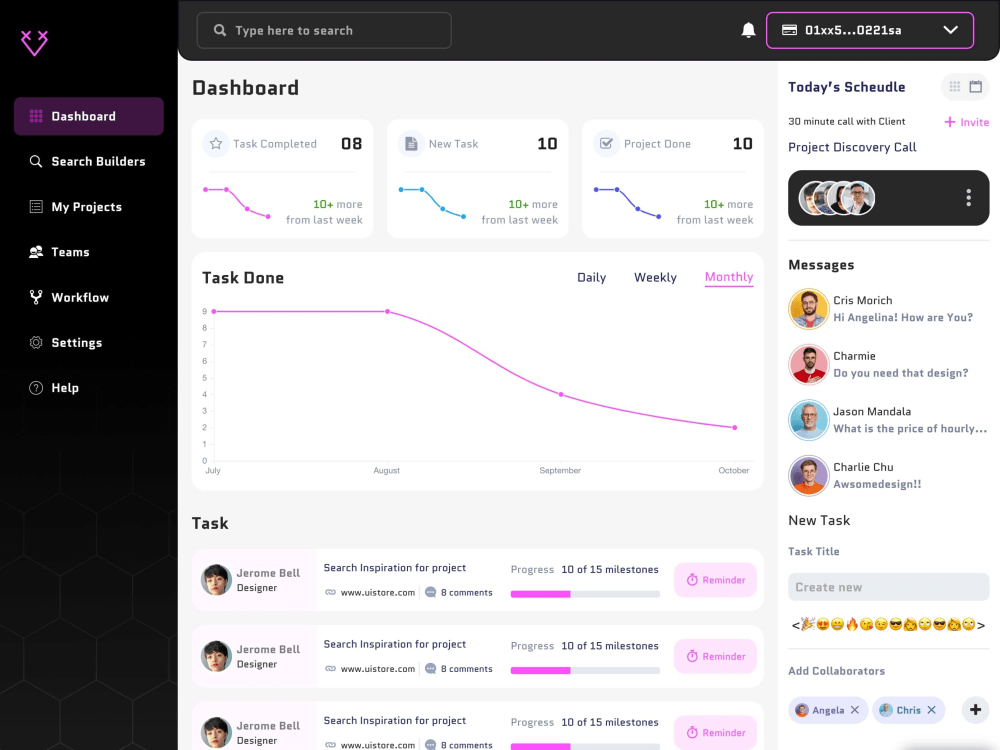
Task: Open Jason Mandala's message
Action: pos(888,420)
